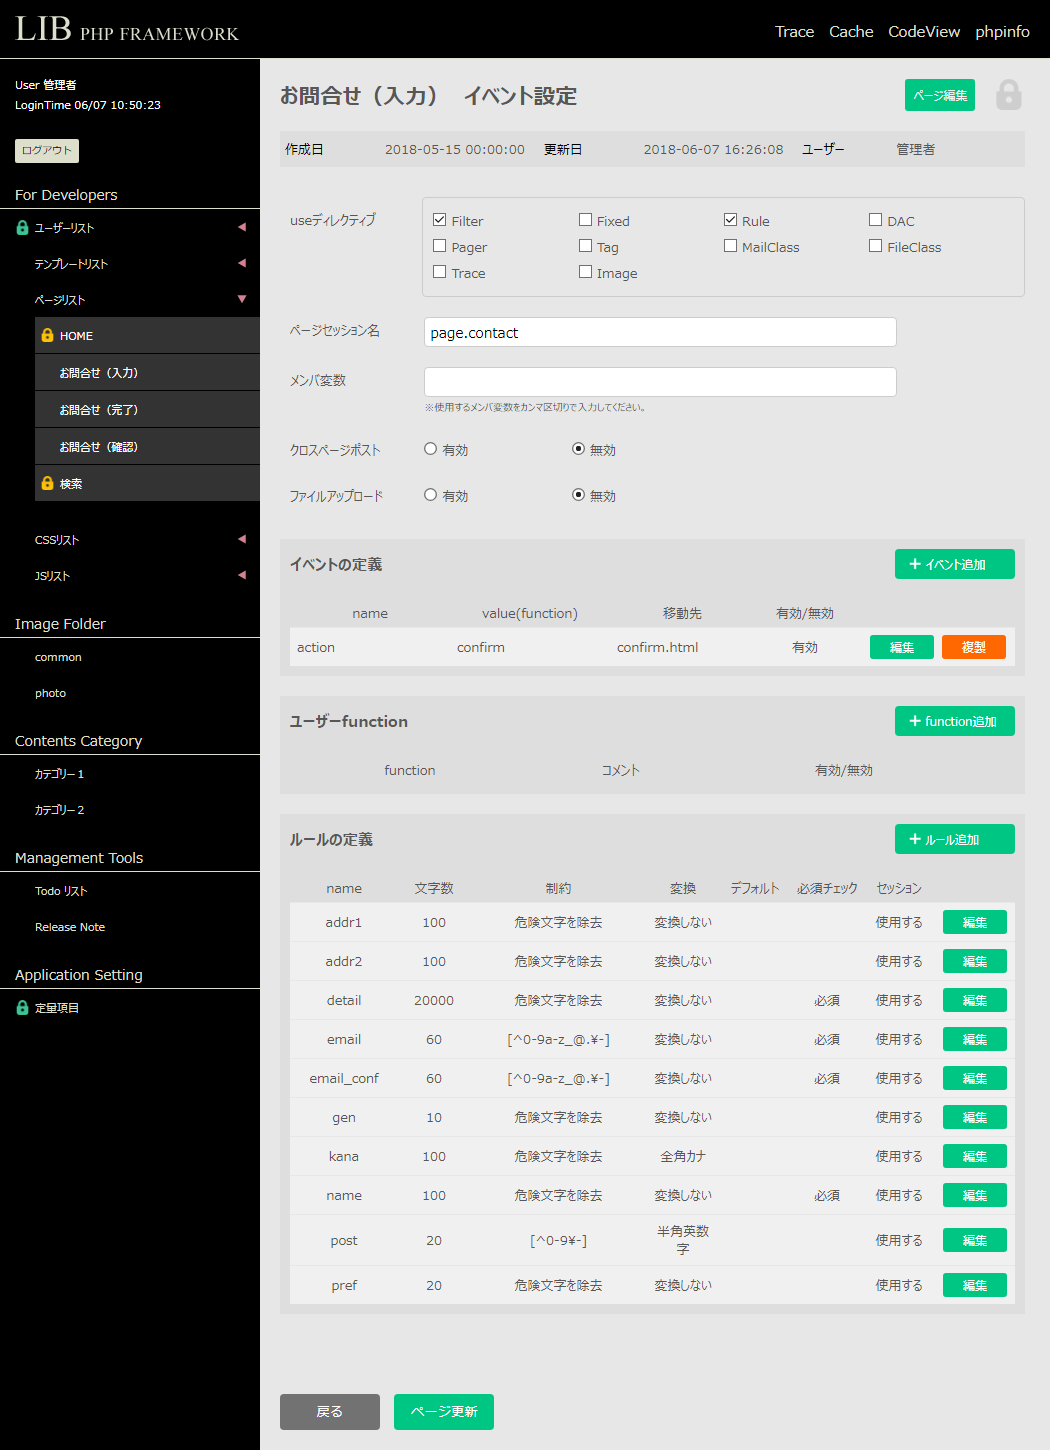Click the ページセッション名 input field
Image resolution: width=1050 pixels, height=1450 pixels.
point(660,333)
